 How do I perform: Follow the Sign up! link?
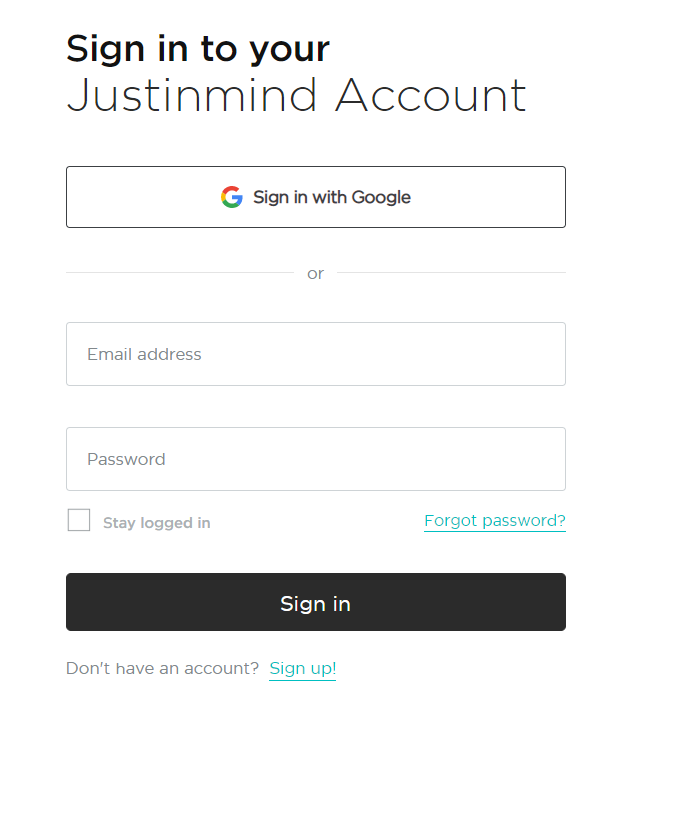[303, 668]
